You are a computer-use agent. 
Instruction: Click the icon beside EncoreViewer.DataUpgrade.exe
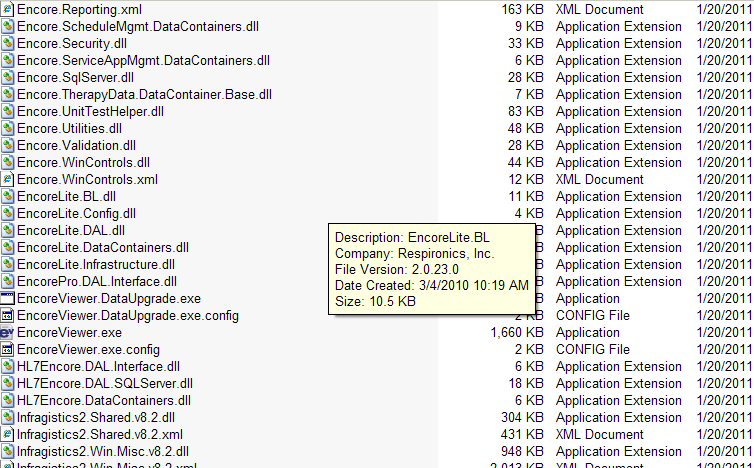coord(7,298)
